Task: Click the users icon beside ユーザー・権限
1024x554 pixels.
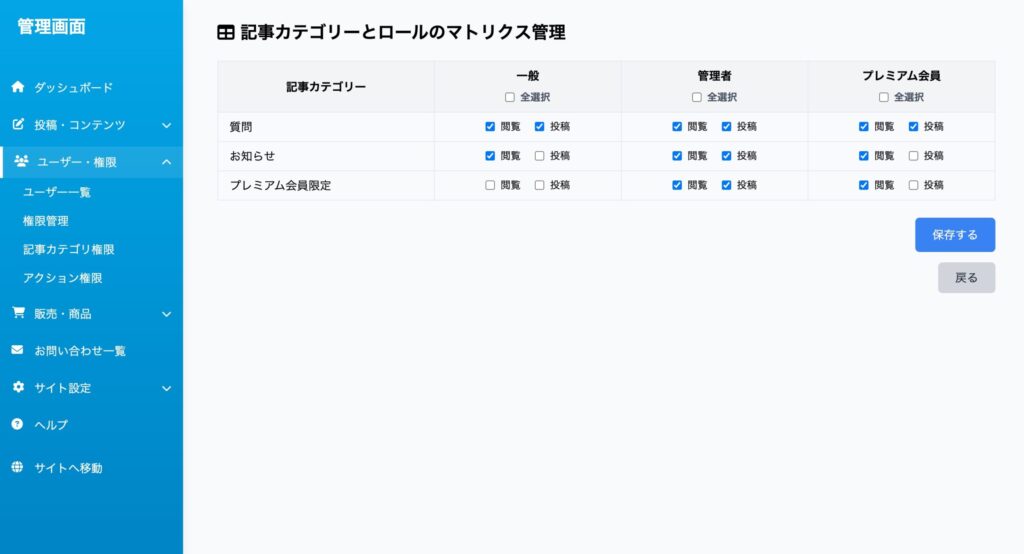Action: click(21, 161)
